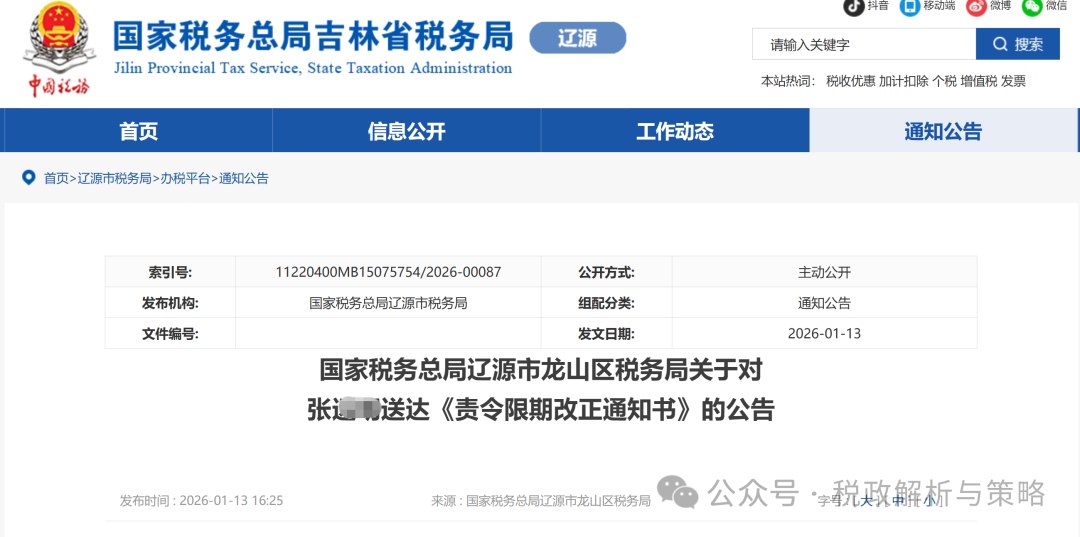This screenshot has width=1080, height=537.
Task: Go to 辽源市税务局 in the breadcrumb
Action: pos(115,178)
